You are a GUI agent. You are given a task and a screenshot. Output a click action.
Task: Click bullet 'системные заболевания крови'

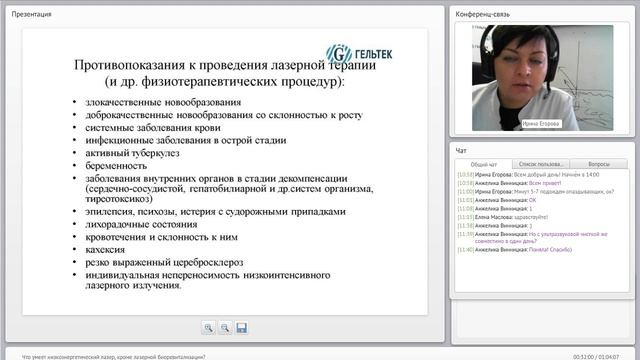click(153, 128)
